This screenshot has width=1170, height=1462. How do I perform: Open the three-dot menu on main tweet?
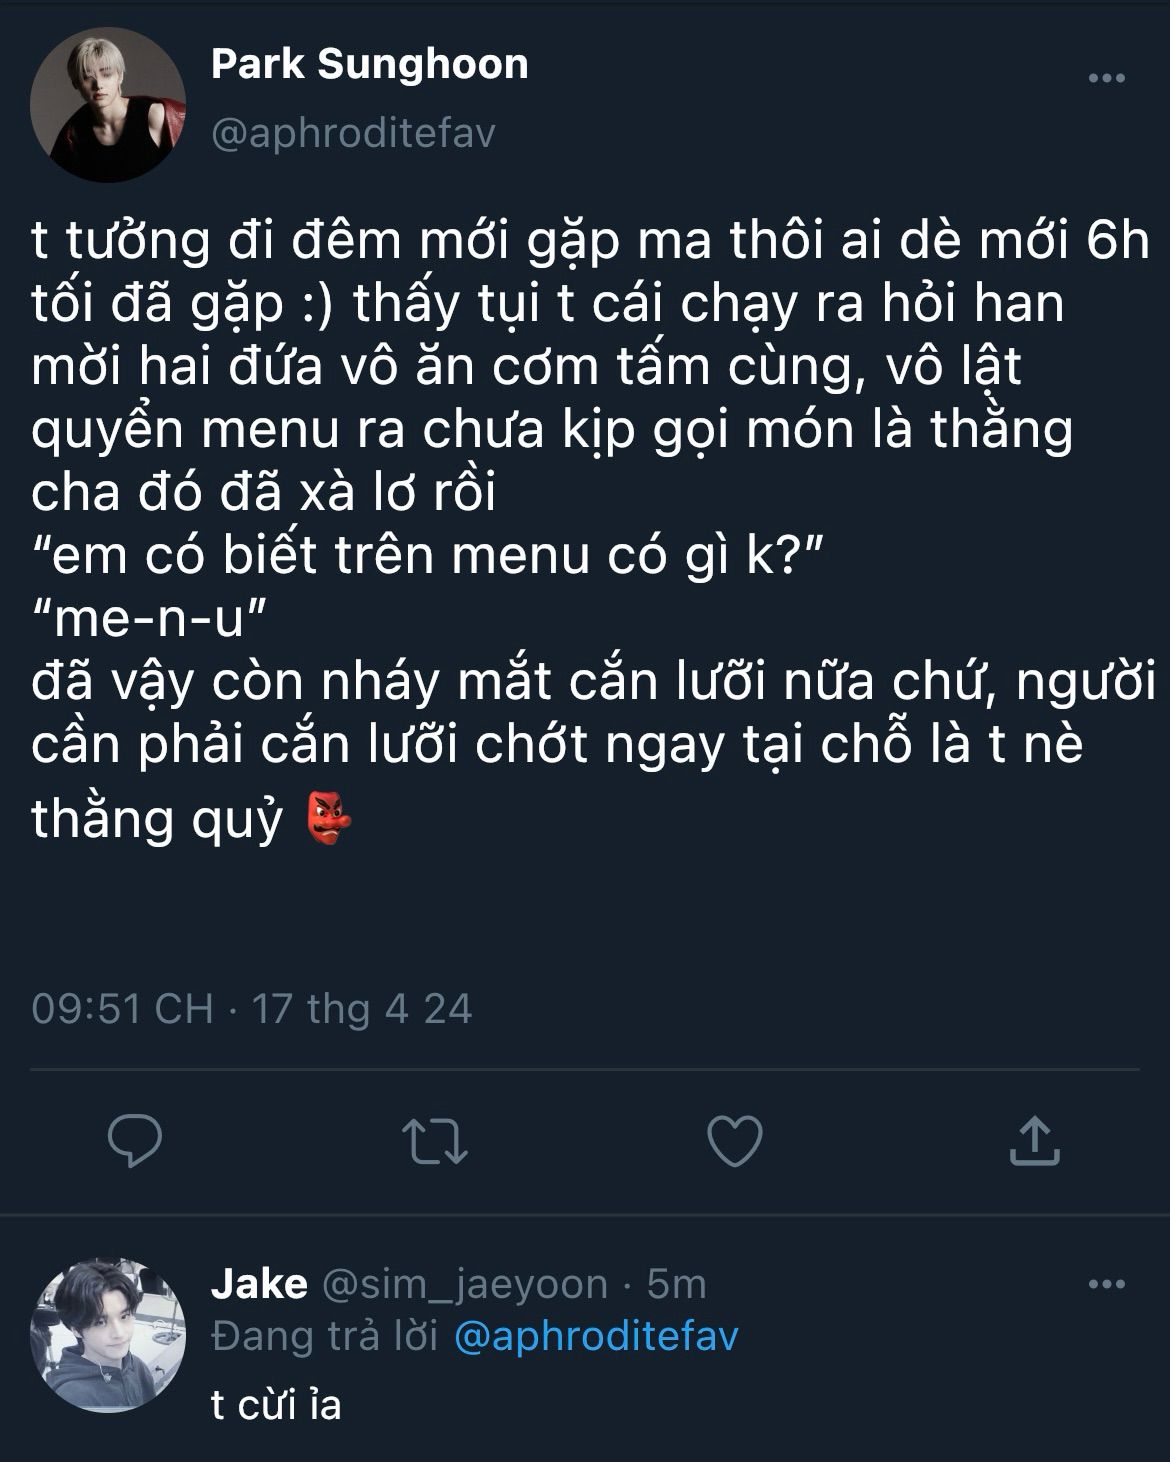(x=1107, y=79)
